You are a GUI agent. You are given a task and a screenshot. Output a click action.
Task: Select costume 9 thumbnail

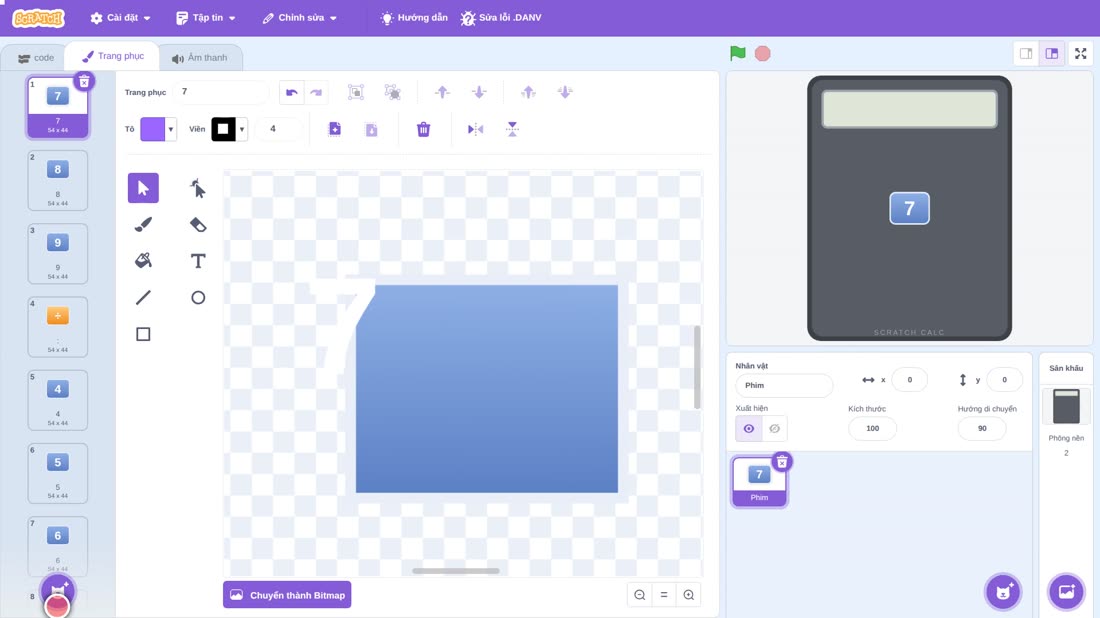(58, 253)
